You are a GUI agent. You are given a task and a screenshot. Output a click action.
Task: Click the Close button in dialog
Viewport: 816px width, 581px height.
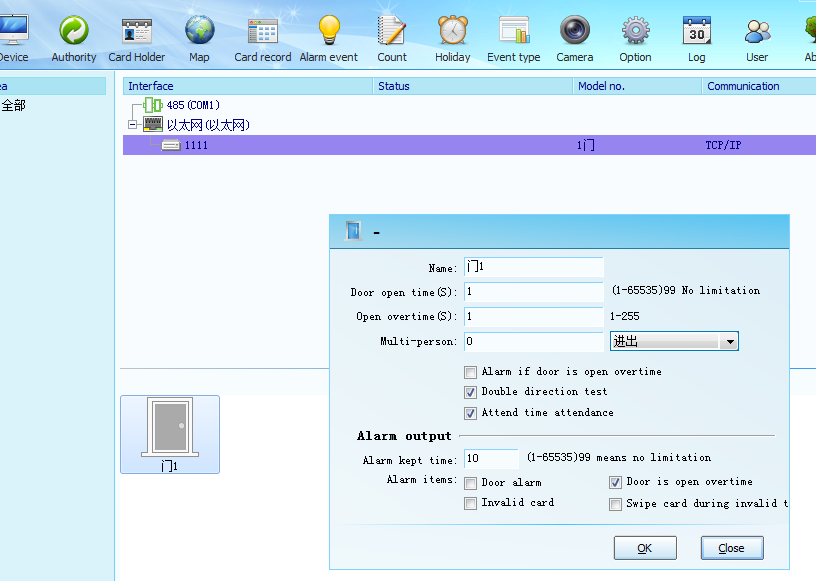tap(731, 548)
